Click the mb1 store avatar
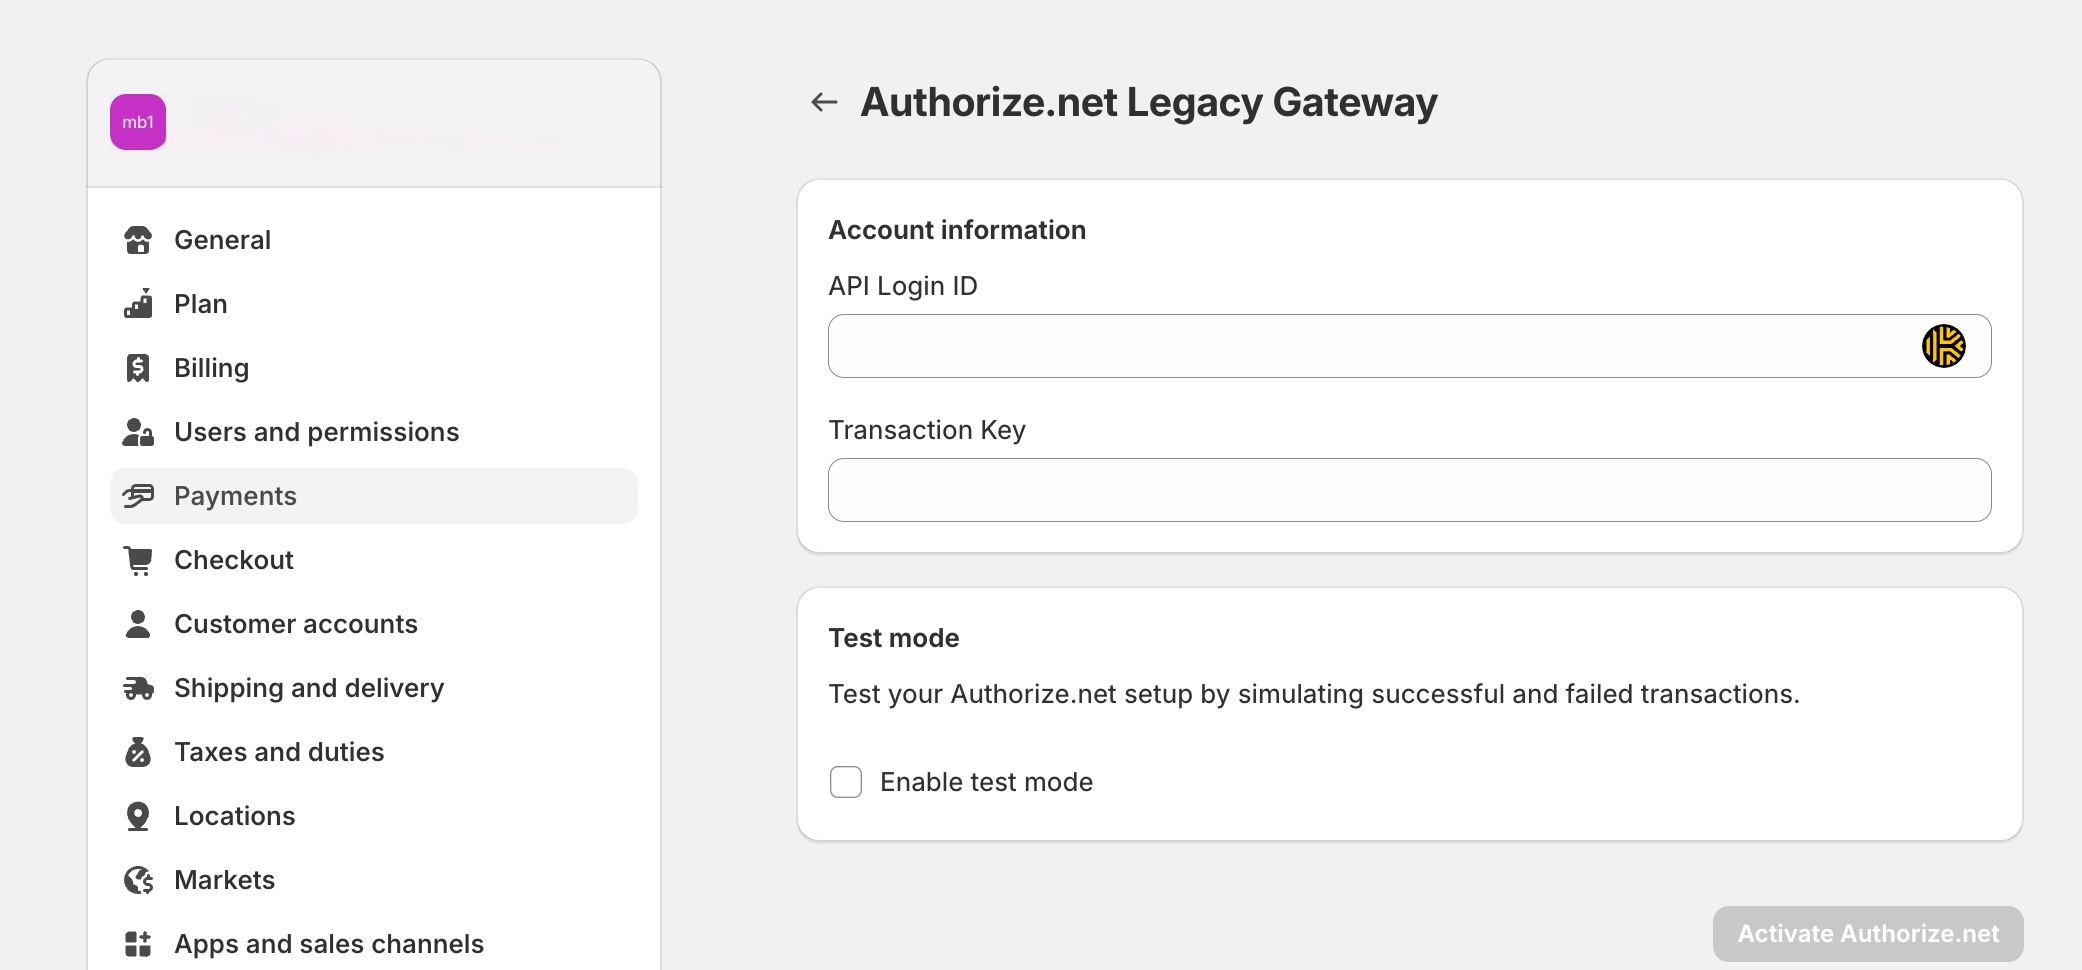The width and height of the screenshot is (2082, 970). (x=138, y=122)
